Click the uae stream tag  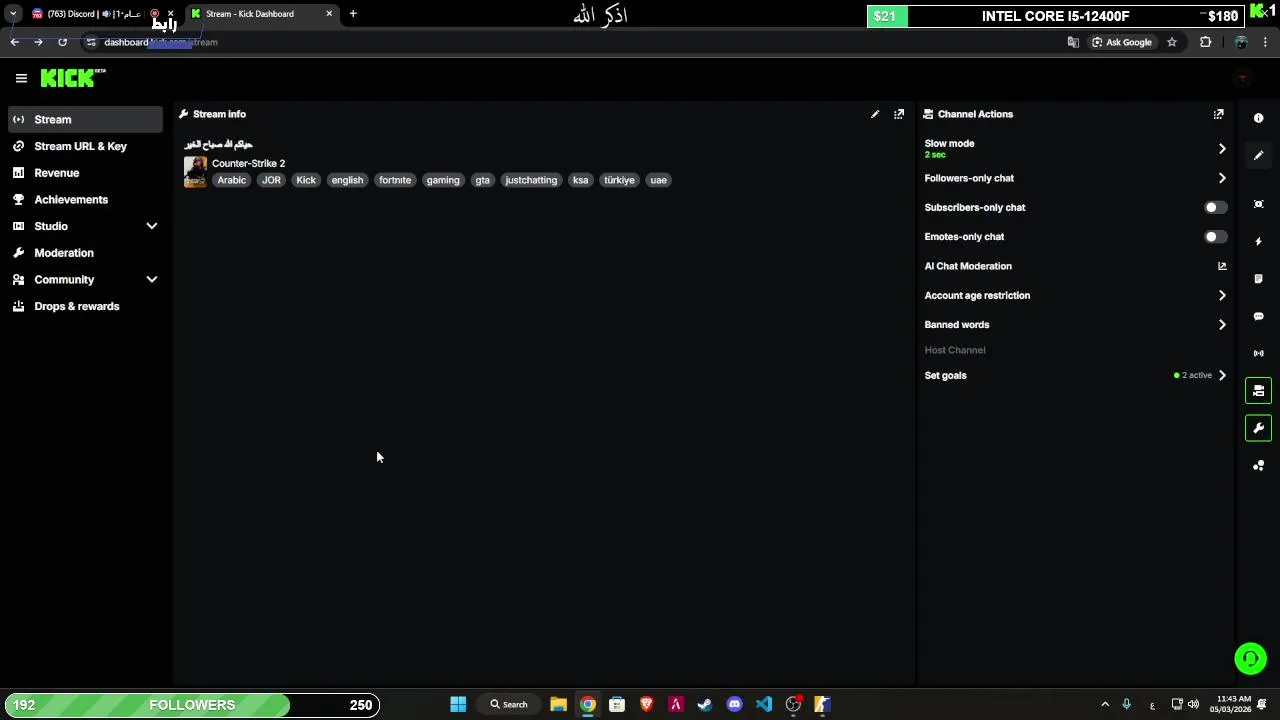[x=658, y=180]
